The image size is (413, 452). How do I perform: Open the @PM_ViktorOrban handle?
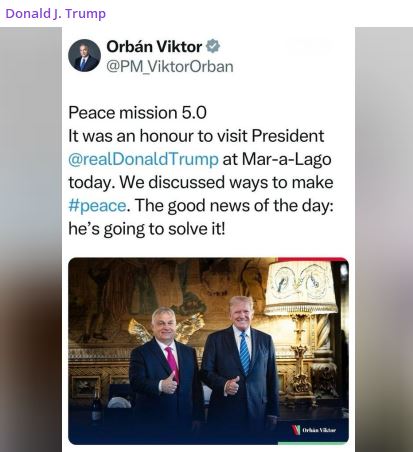point(170,67)
